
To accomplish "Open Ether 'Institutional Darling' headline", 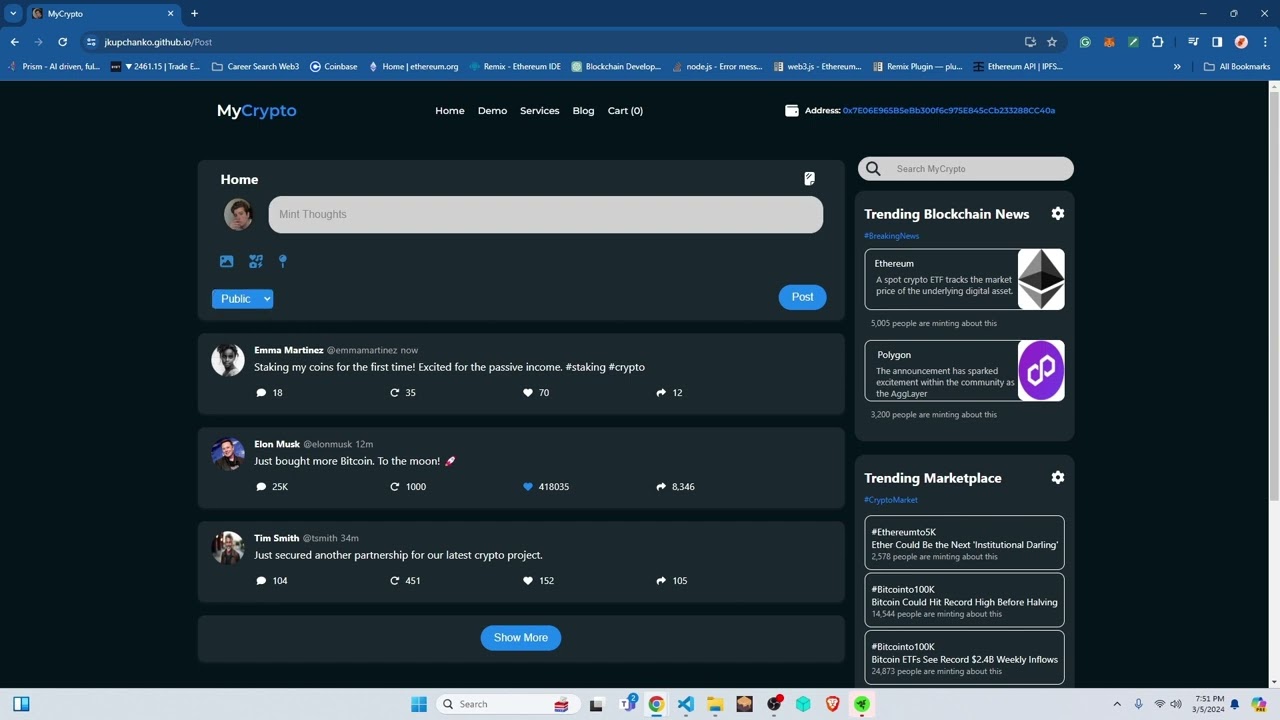I will pos(964,545).
